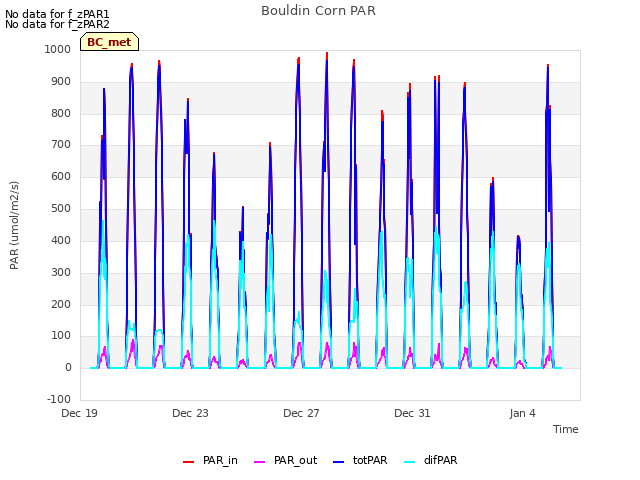640x480 pixels.
Task: Toggle the PAR_in legend entry
Action: 210,460
